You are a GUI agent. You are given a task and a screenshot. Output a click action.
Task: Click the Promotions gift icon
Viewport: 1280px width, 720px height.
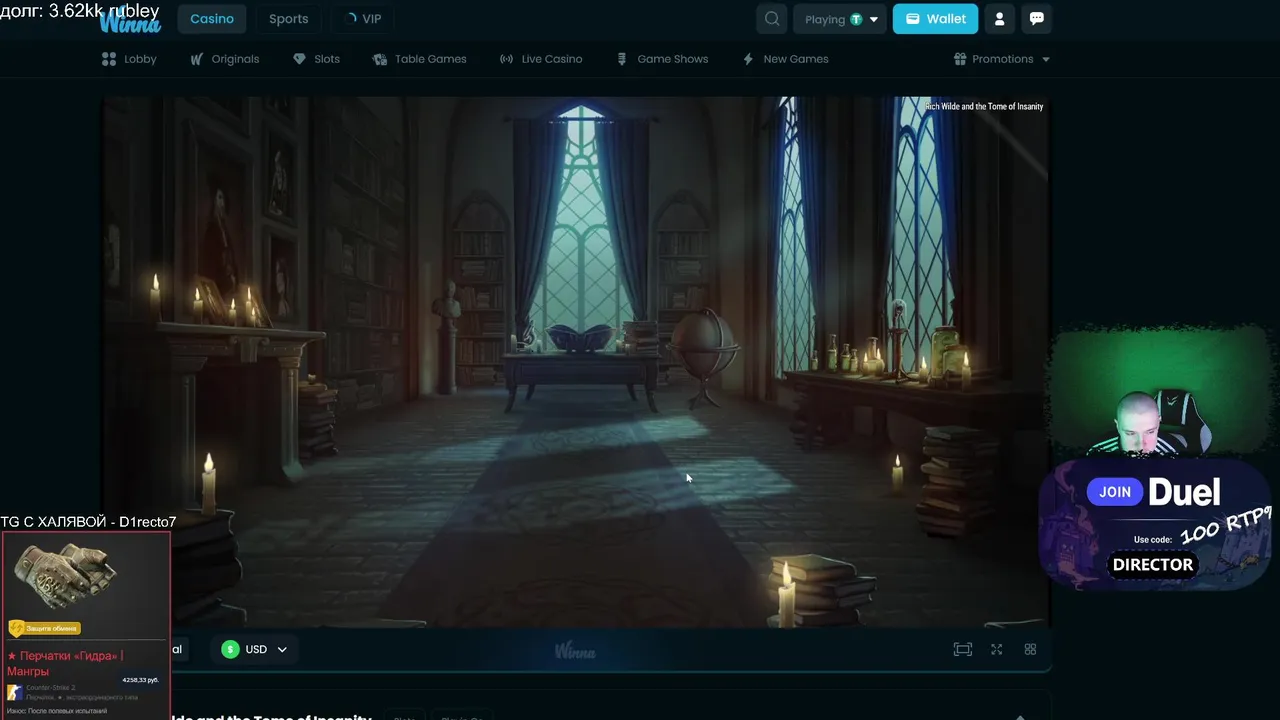(x=961, y=59)
